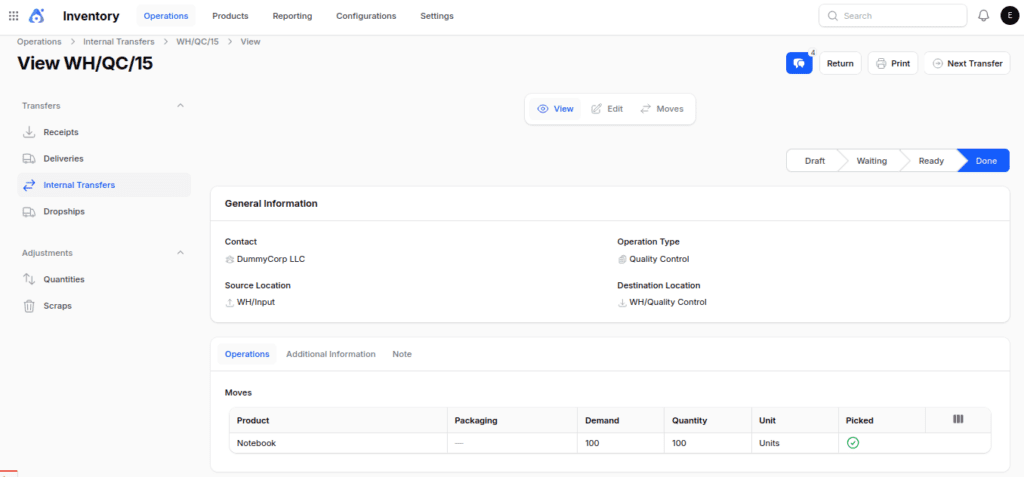Click the Print button label
Viewport: 1024px width, 477px height.
pyautogui.click(x=901, y=63)
